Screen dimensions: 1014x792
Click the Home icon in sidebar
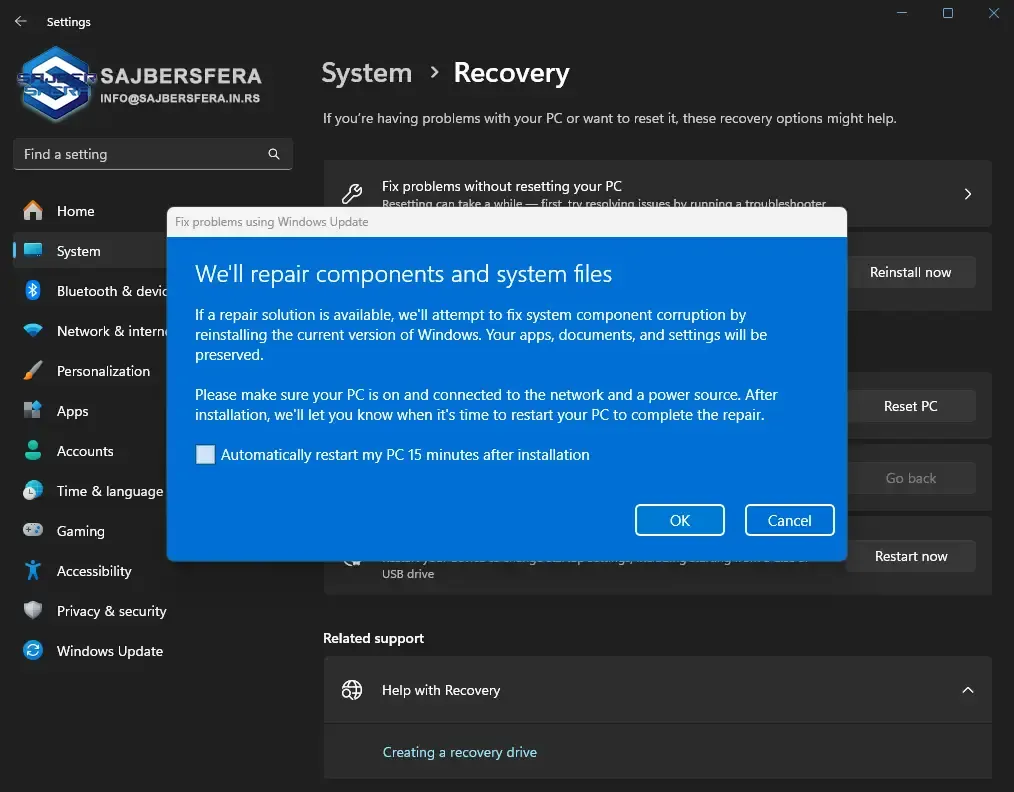coord(33,211)
